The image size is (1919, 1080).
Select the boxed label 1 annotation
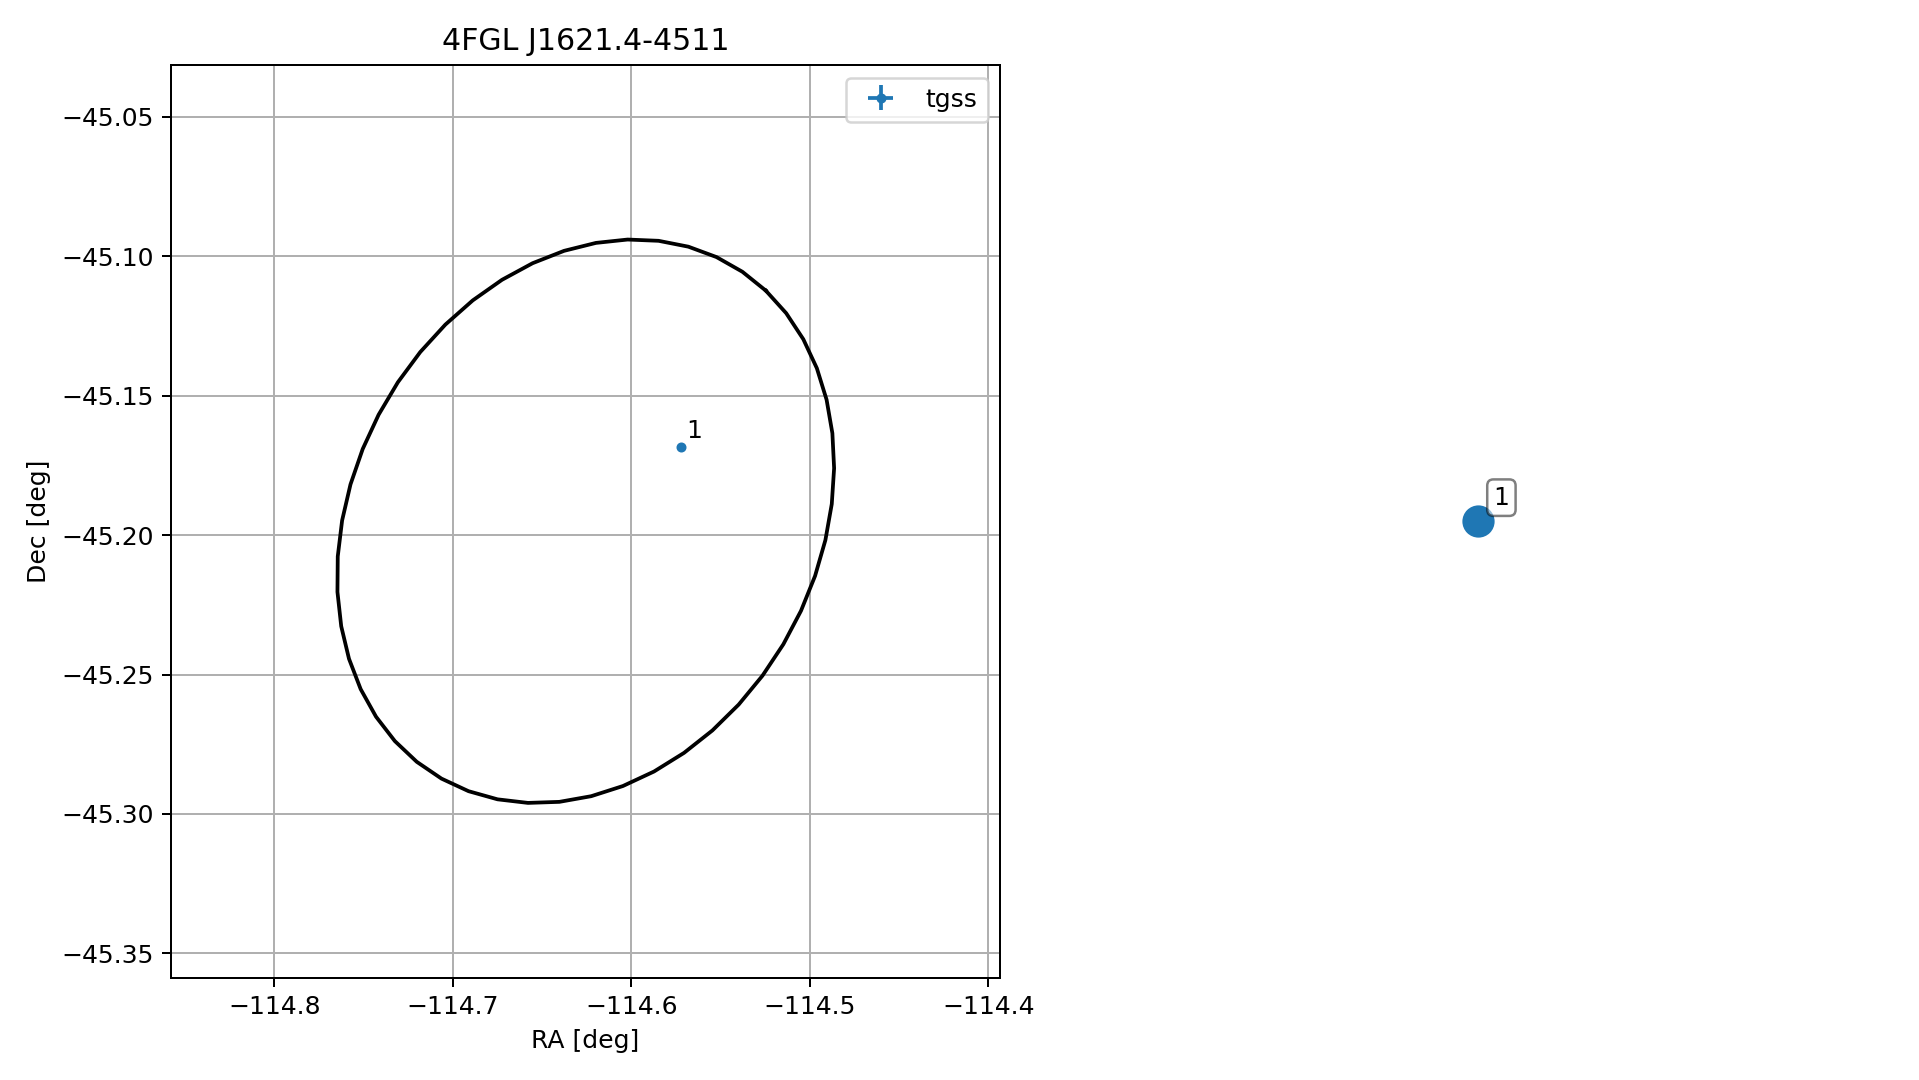1501,497
